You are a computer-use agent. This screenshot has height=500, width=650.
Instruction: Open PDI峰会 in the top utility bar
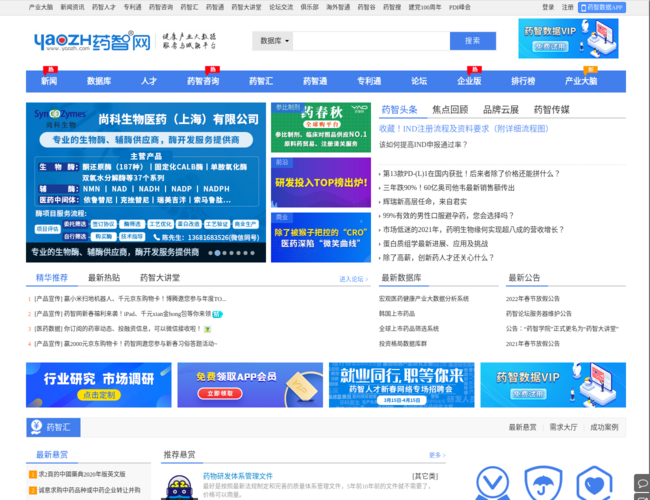pyautogui.click(x=459, y=7)
